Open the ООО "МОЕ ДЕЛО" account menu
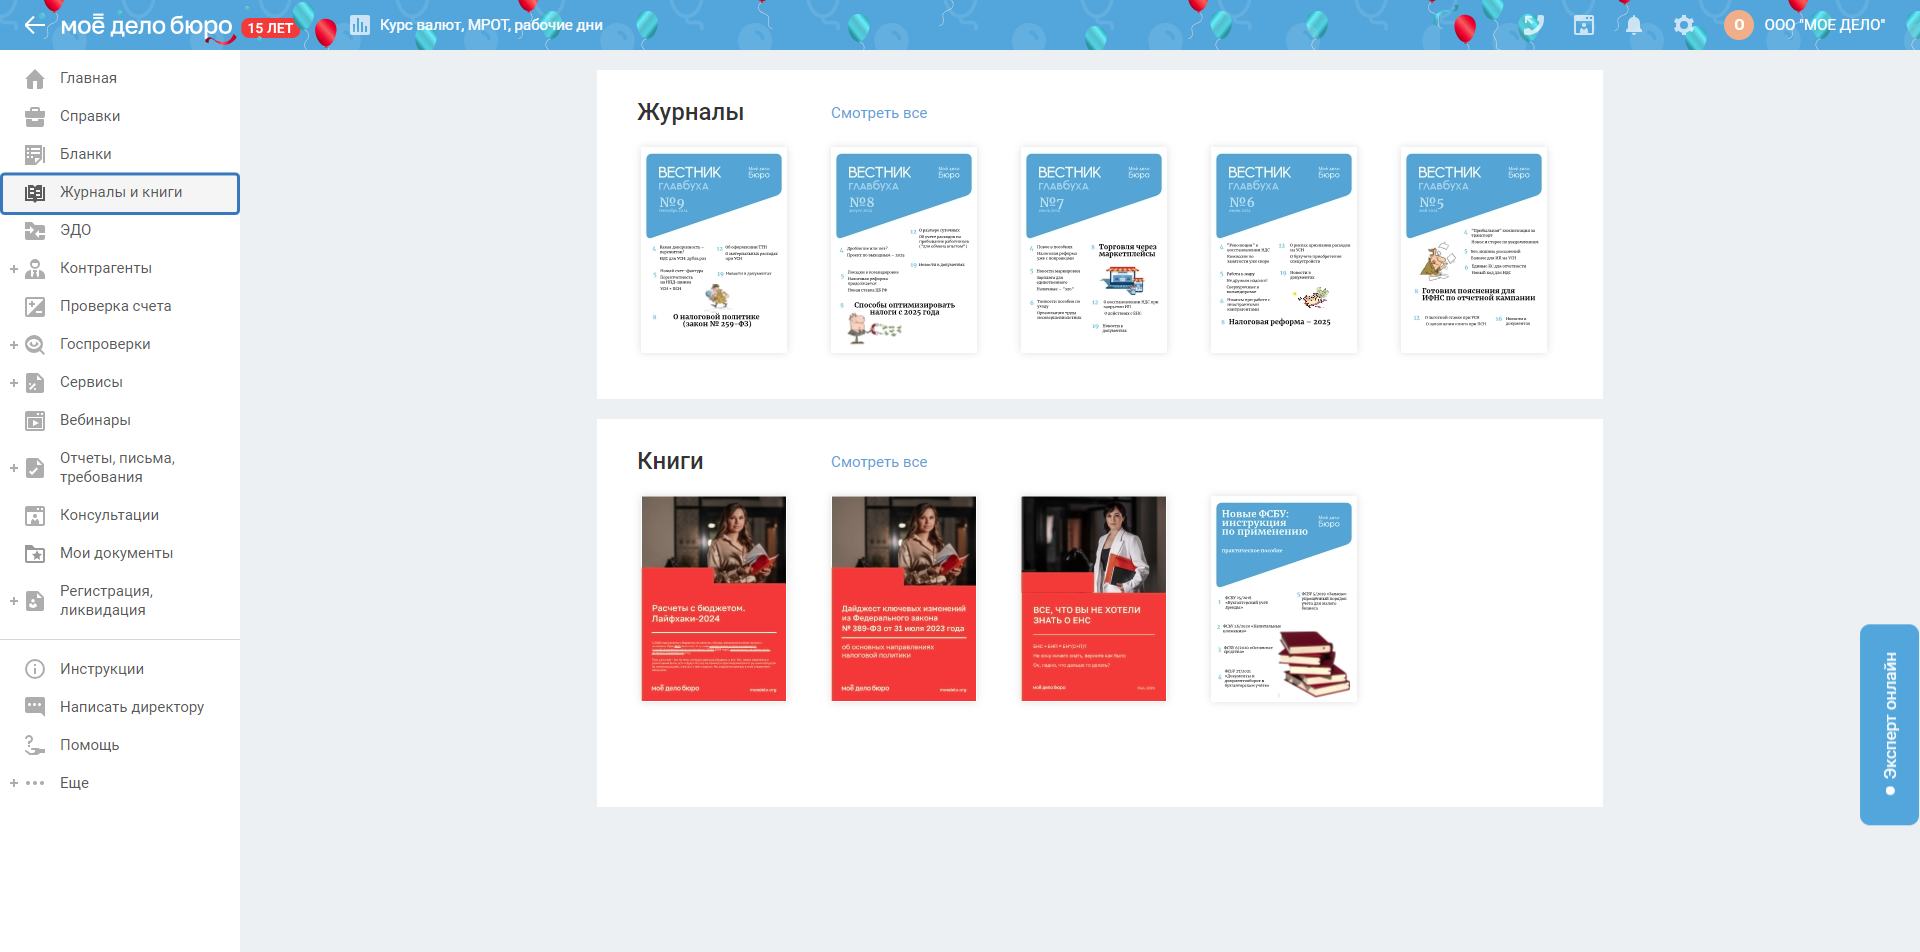1920x952 pixels. (x=1825, y=25)
